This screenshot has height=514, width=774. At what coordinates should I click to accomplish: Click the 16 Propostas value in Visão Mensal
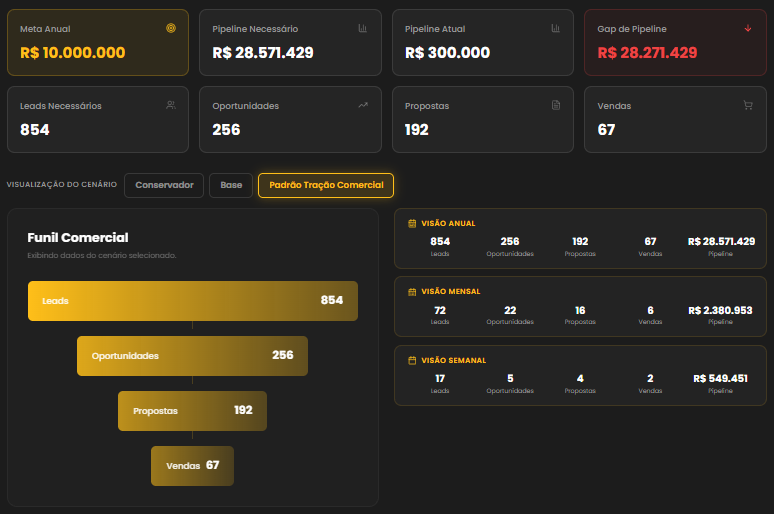[x=580, y=310]
